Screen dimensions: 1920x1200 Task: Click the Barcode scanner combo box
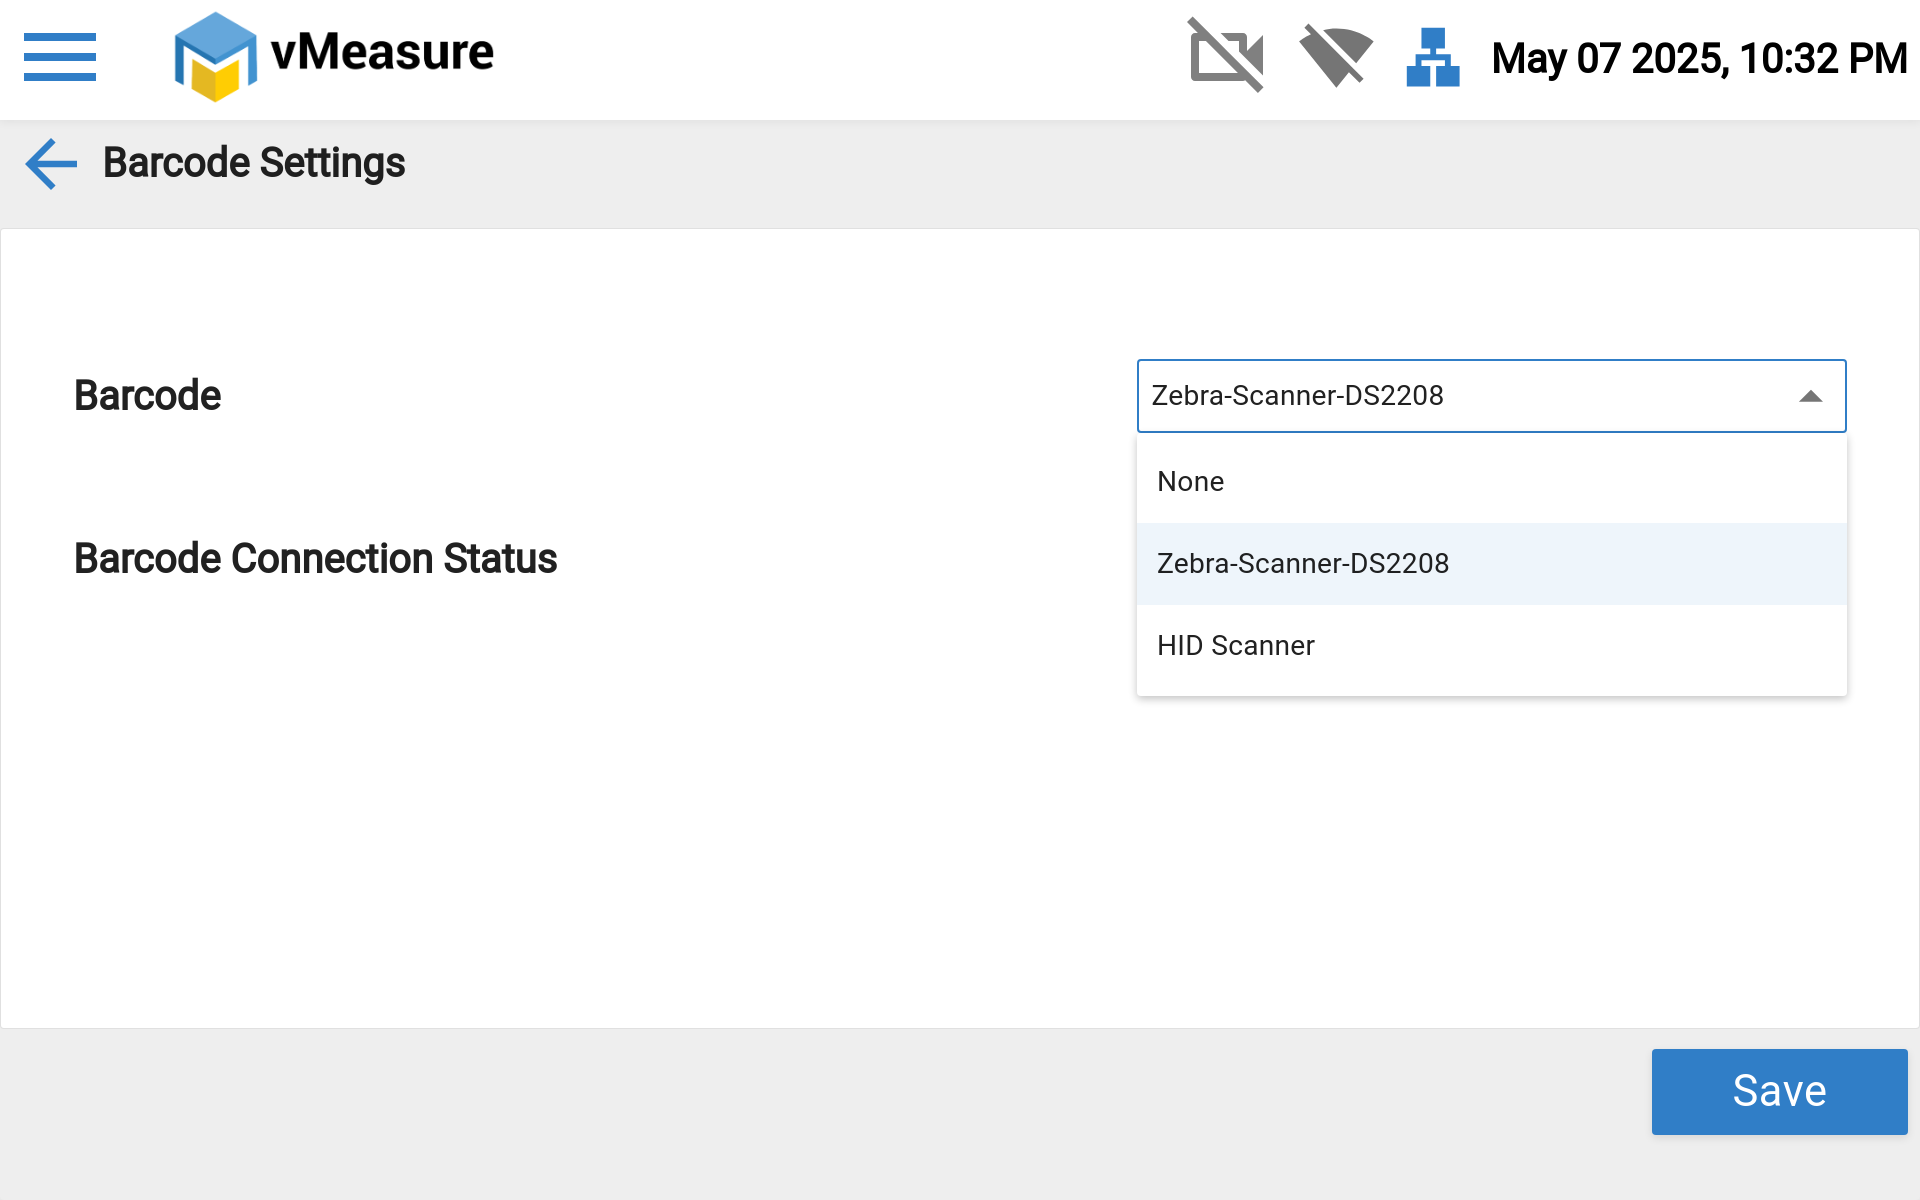1600,396
